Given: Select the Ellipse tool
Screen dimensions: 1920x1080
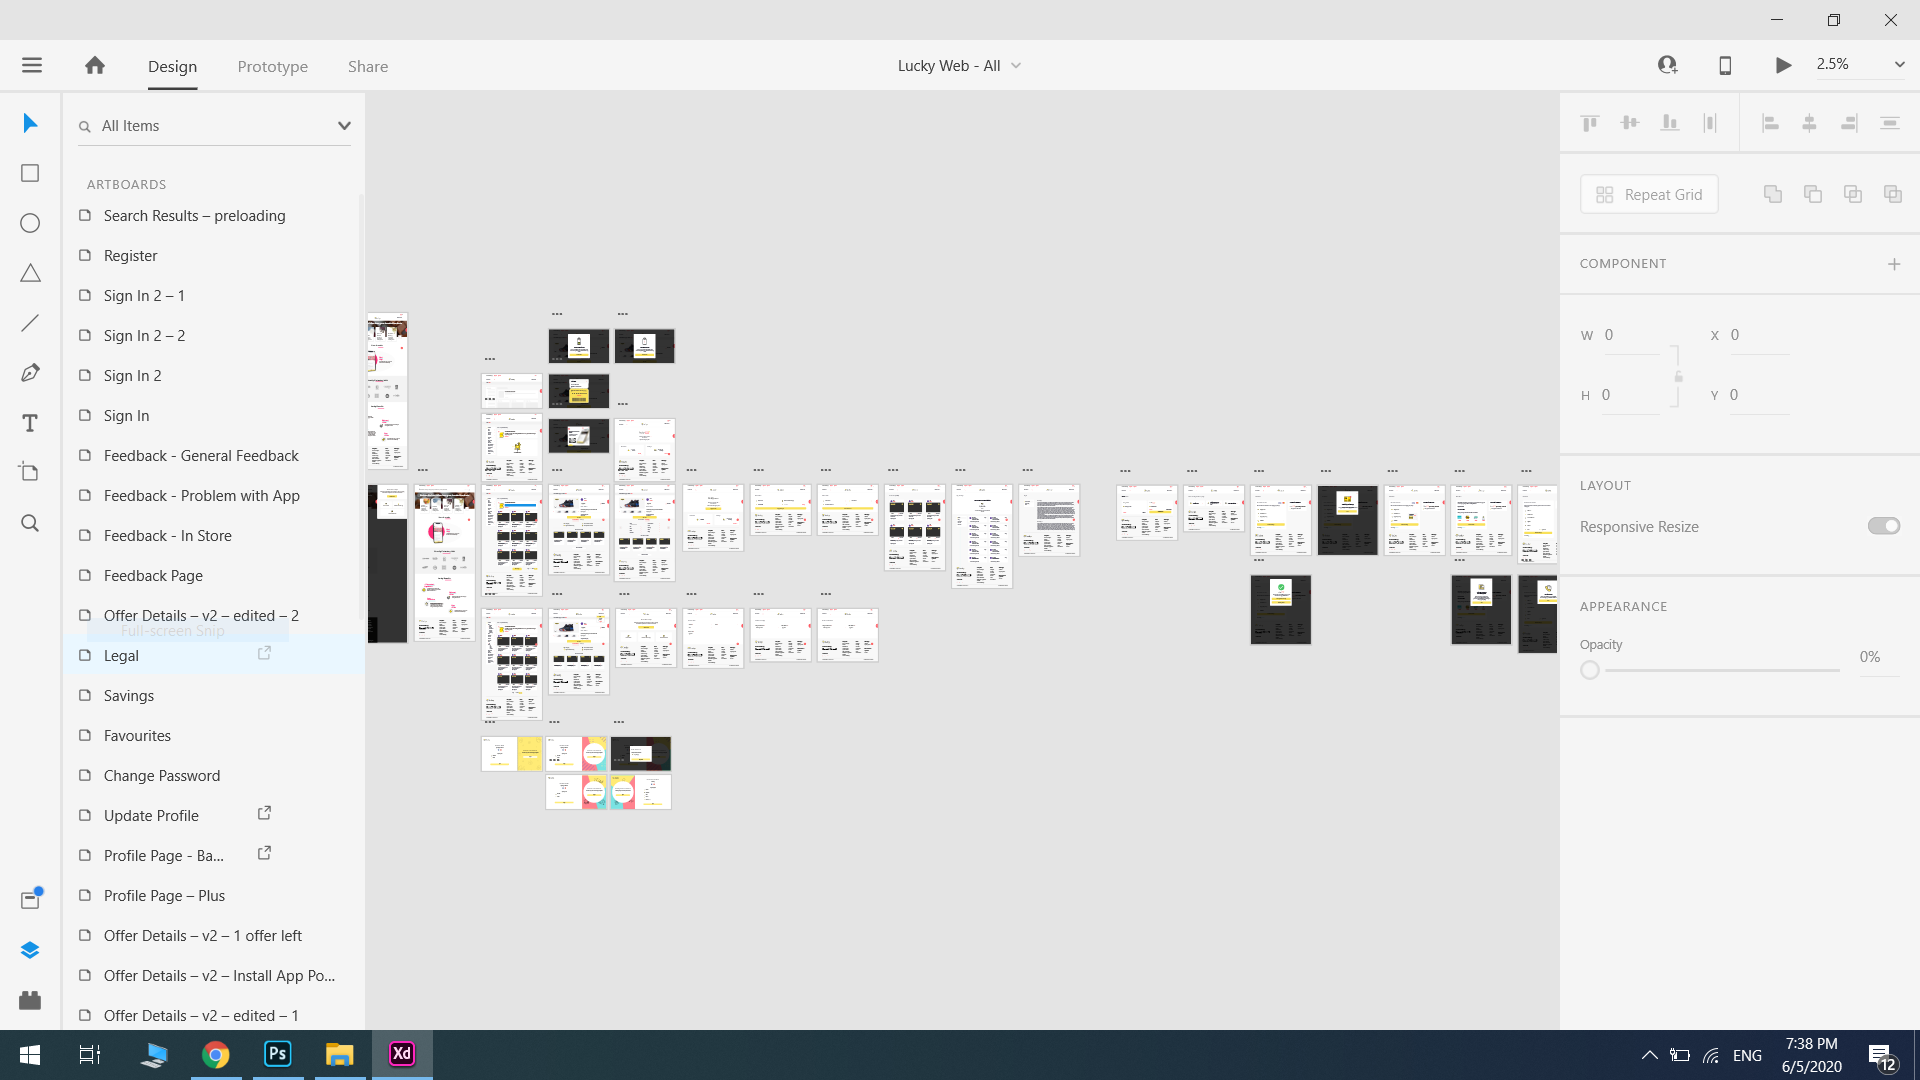Looking at the screenshot, I should tap(30, 223).
